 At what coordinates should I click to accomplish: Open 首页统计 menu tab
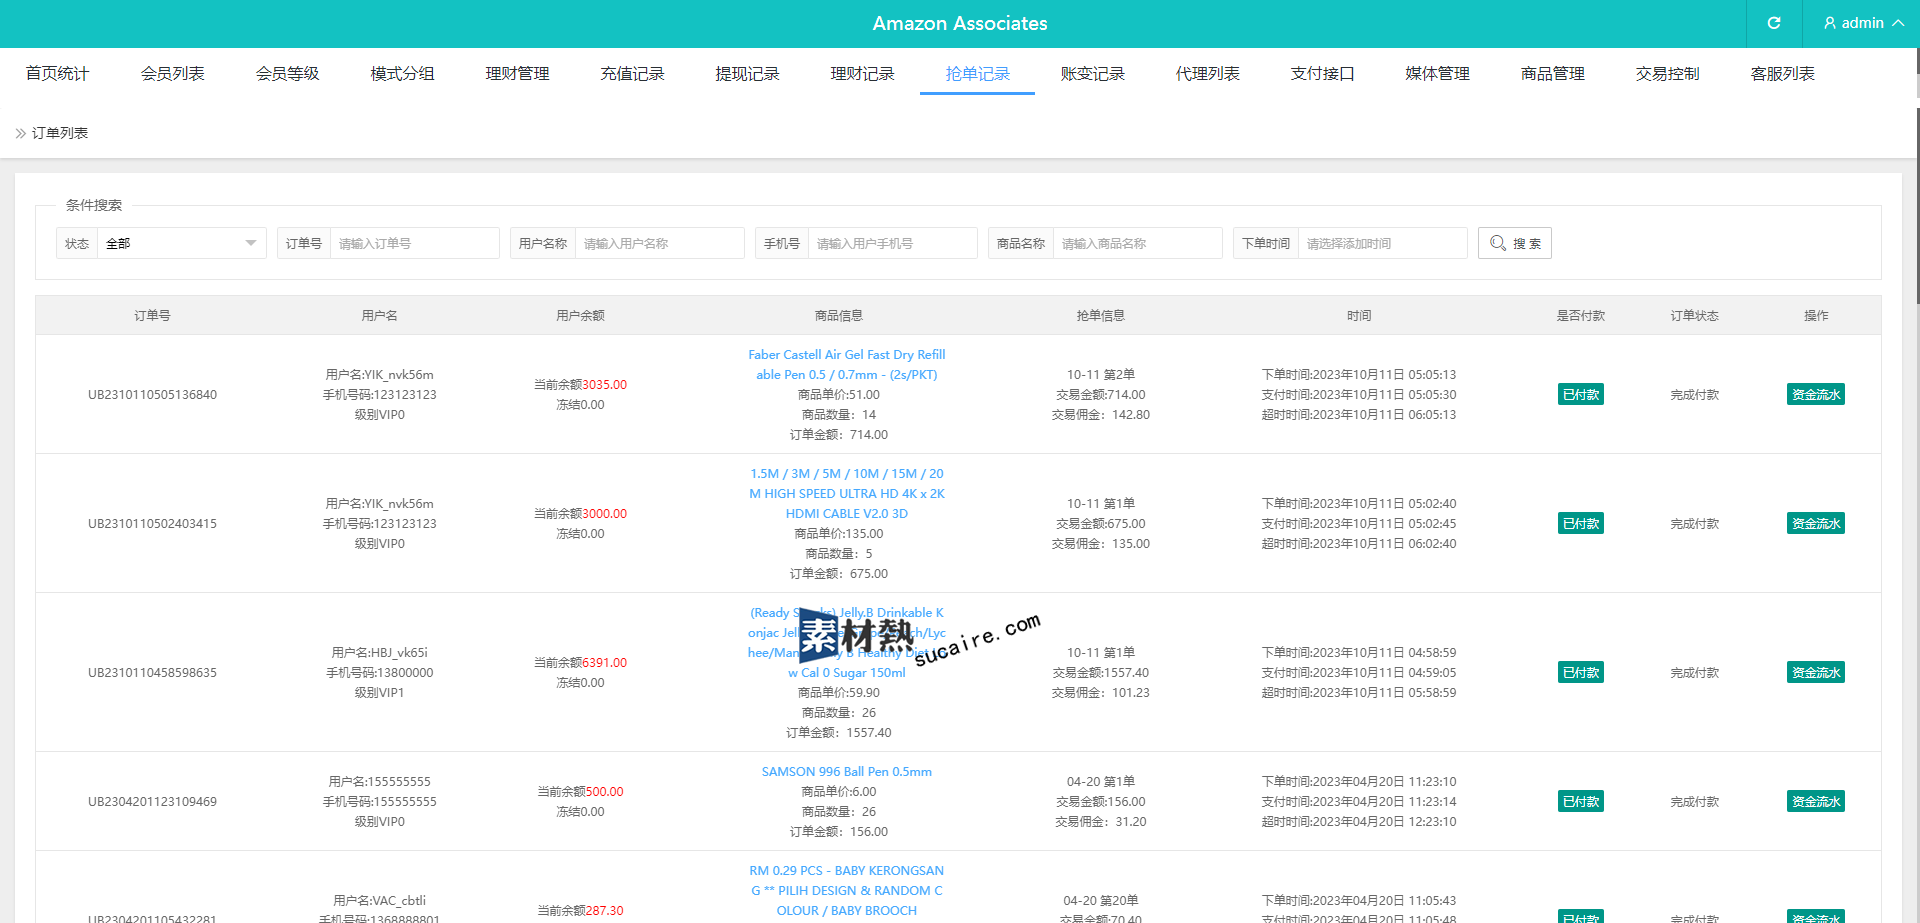(x=57, y=73)
